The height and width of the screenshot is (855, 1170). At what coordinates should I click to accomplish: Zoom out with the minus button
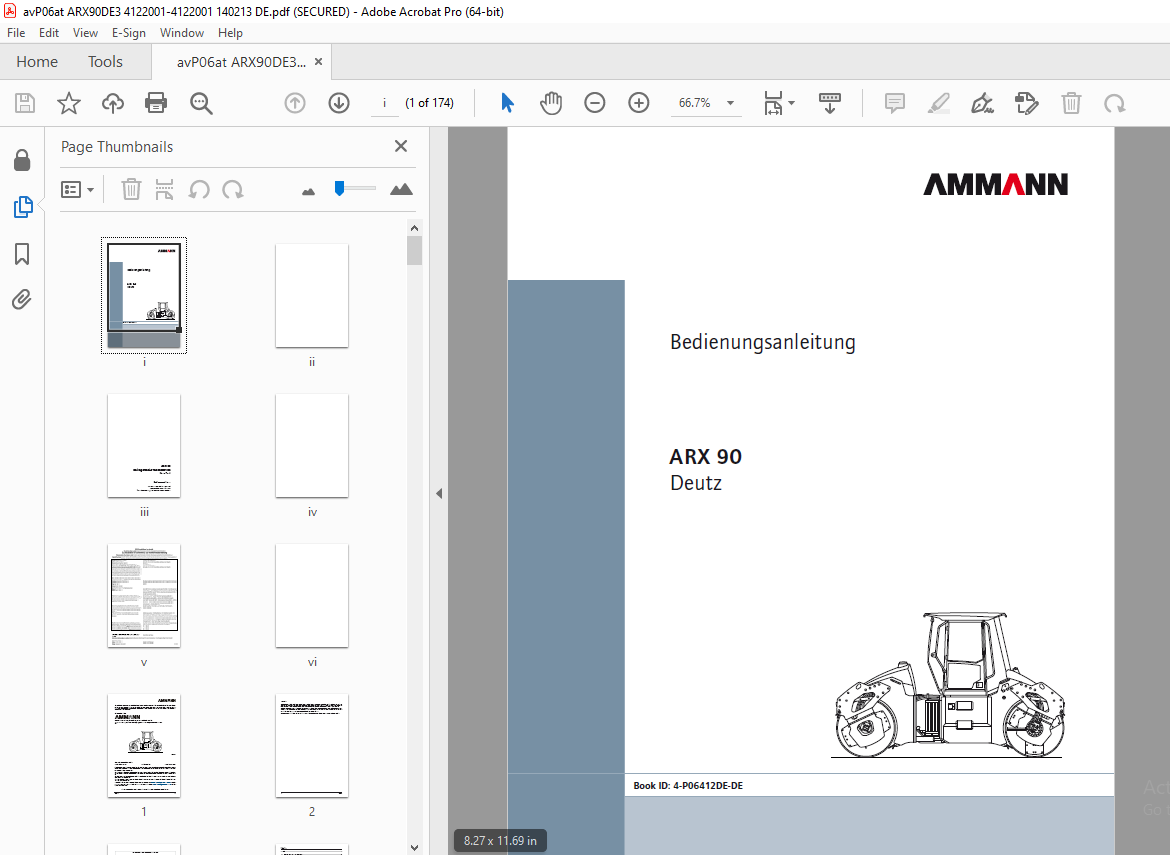point(595,103)
